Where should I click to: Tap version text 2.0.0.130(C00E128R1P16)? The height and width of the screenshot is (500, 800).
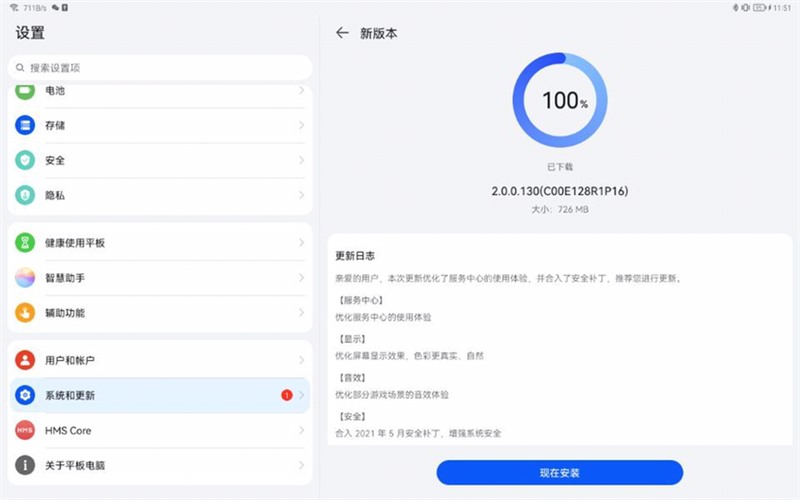tap(560, 191)
